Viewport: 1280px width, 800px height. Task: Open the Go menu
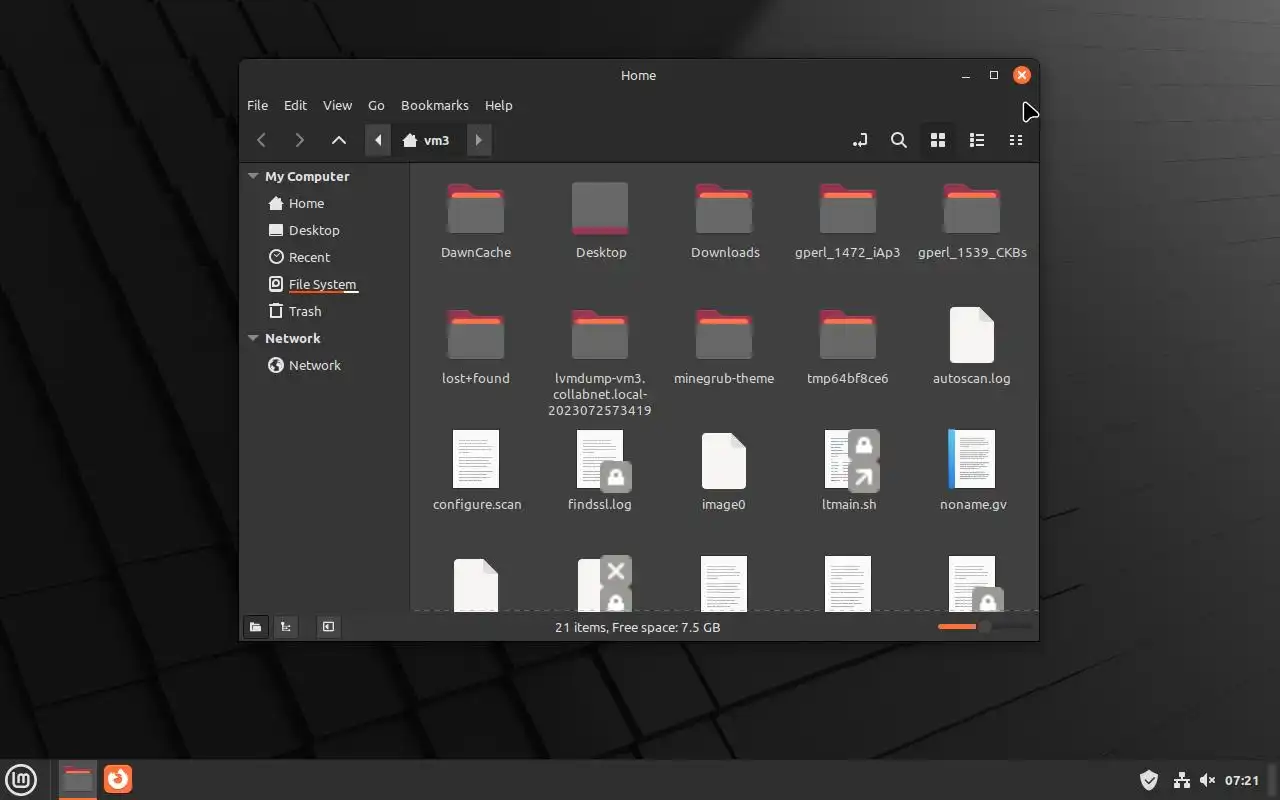(376, 105)
